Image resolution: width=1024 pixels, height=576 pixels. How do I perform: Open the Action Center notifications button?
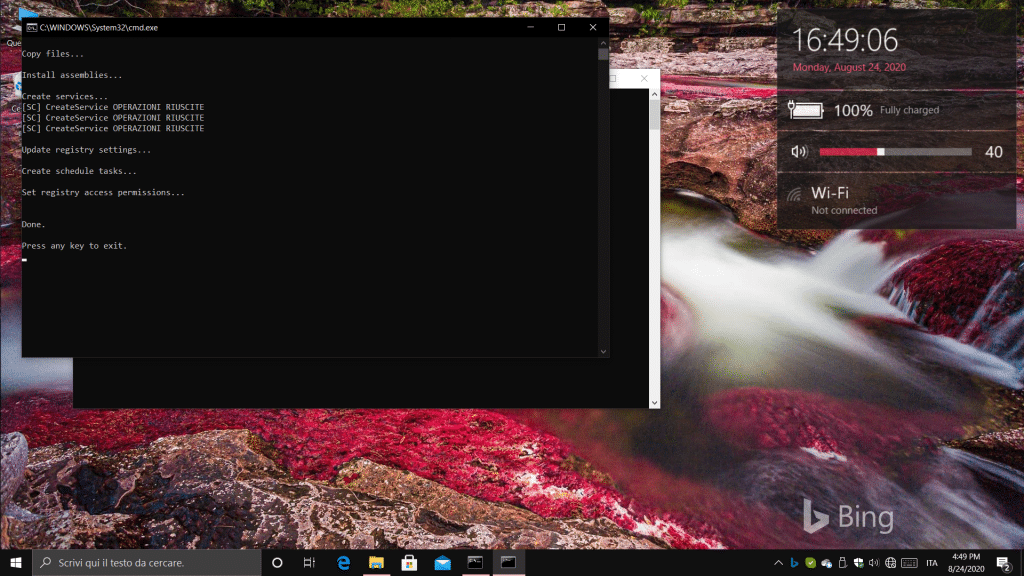pyautogui.click(x=1003, y=563)
